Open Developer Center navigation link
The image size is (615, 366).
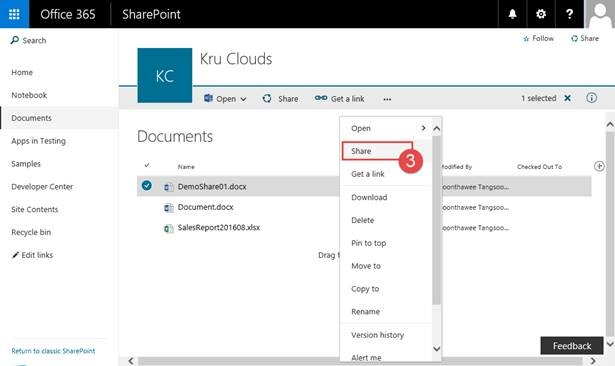(x=42, y=187)
